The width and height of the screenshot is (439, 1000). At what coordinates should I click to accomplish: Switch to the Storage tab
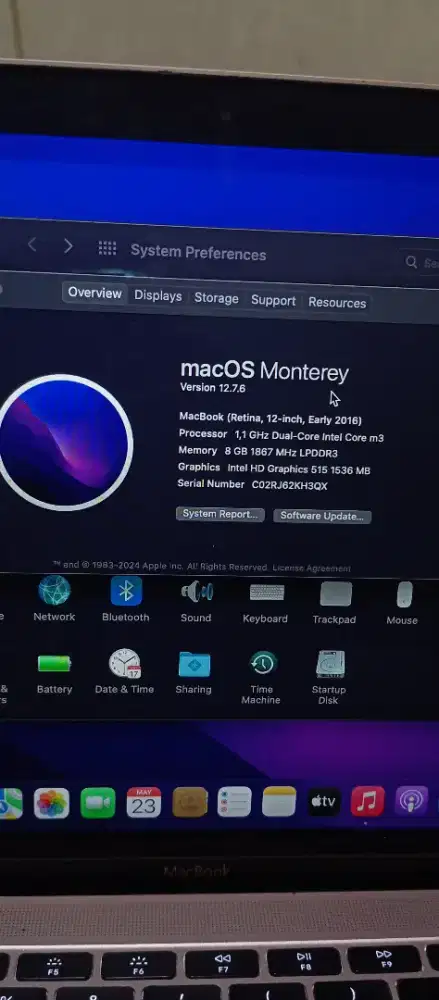pos(216,298)
